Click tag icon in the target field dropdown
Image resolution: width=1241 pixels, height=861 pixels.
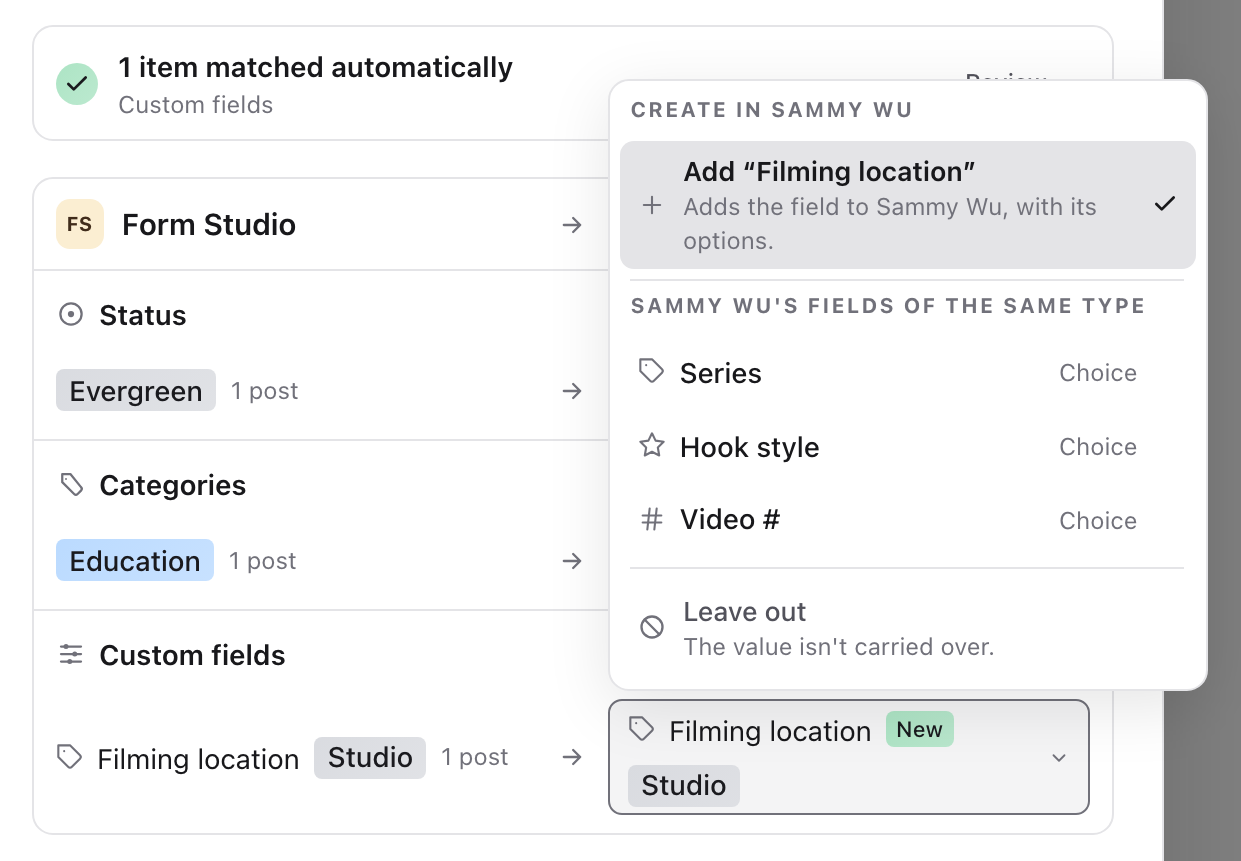pyautogui.click(x=641, y=729)
